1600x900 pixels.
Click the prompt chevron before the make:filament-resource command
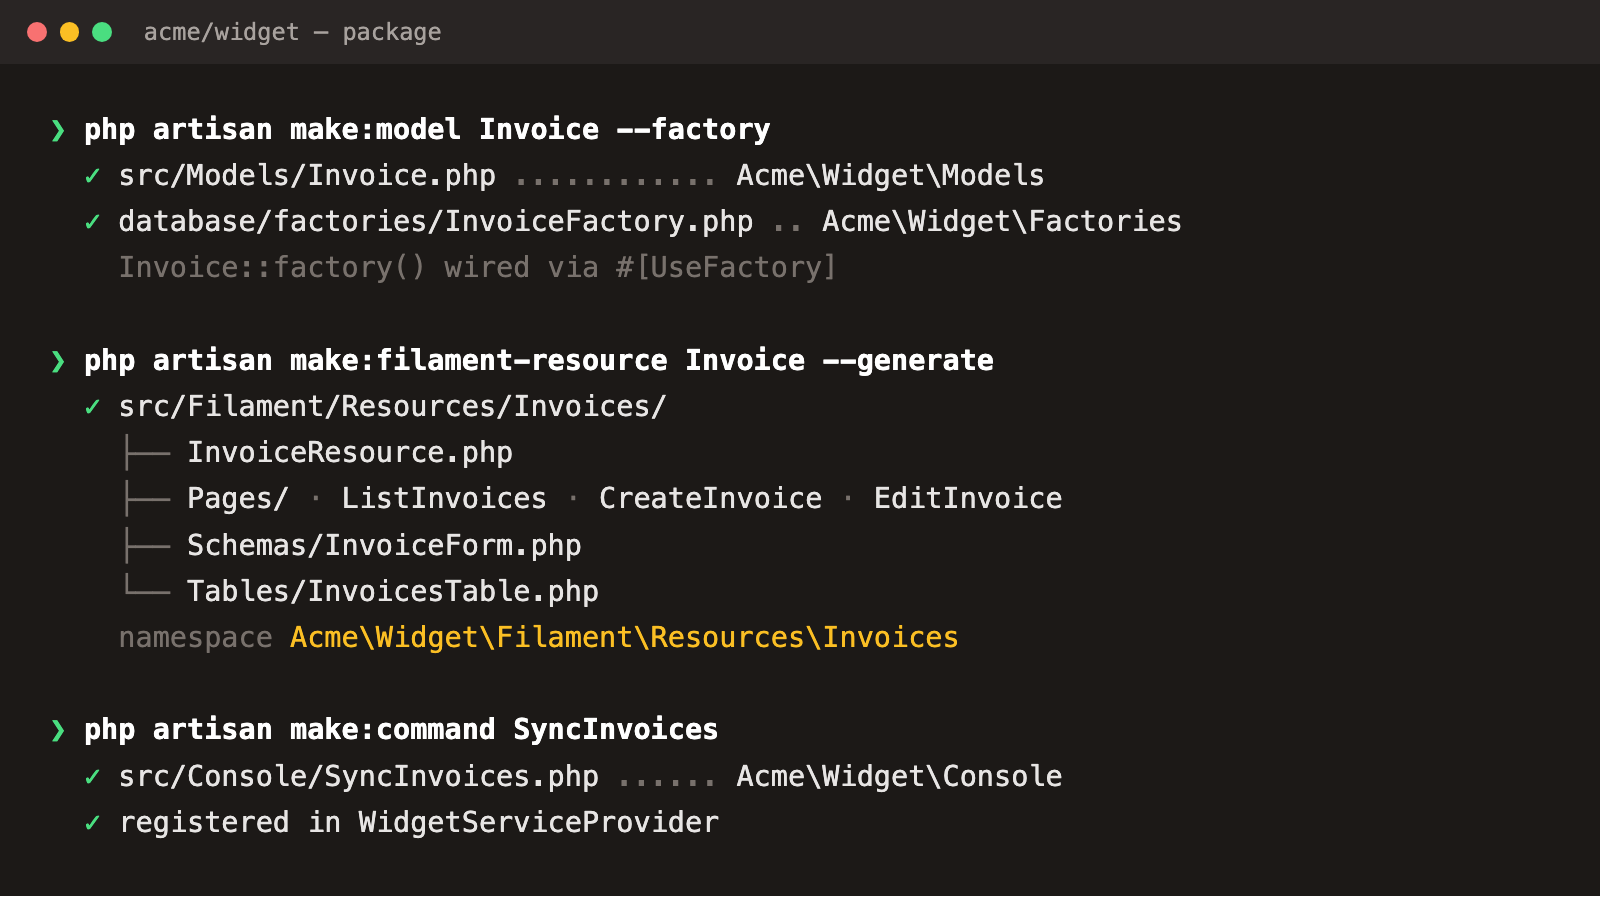coord(58,361)
